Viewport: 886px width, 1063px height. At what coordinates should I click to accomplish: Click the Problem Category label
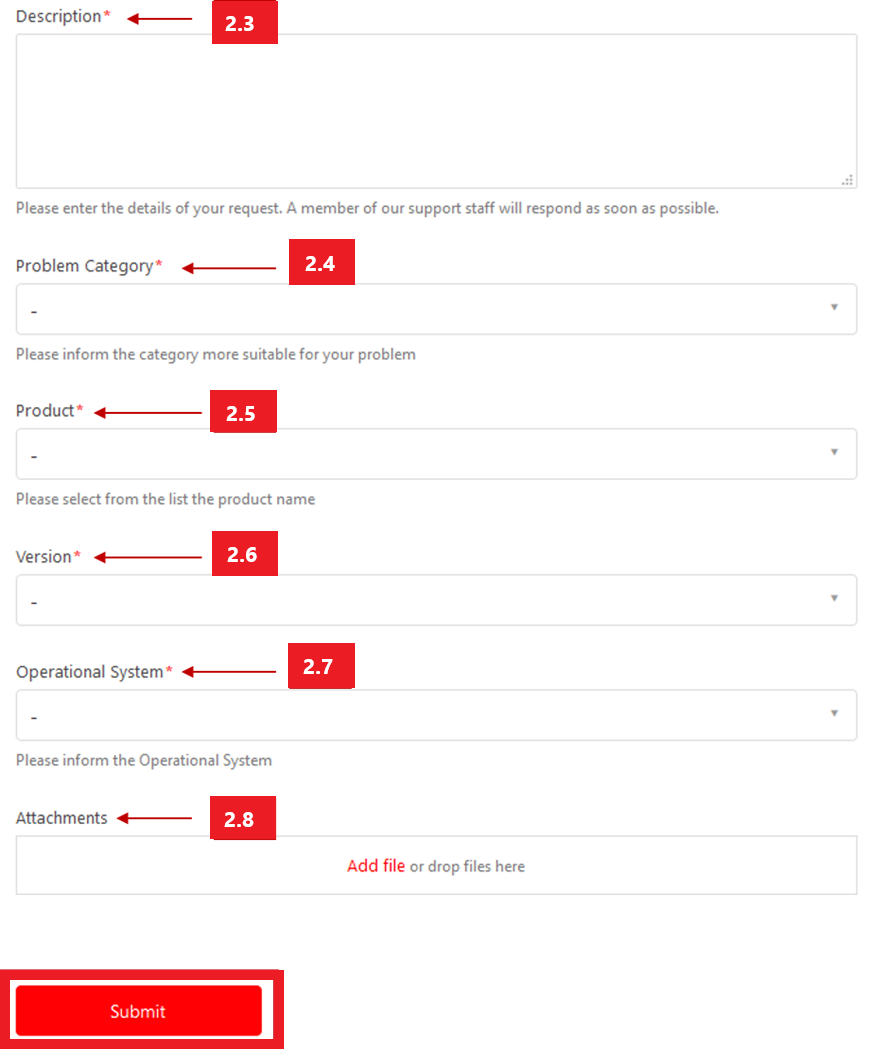85,266
